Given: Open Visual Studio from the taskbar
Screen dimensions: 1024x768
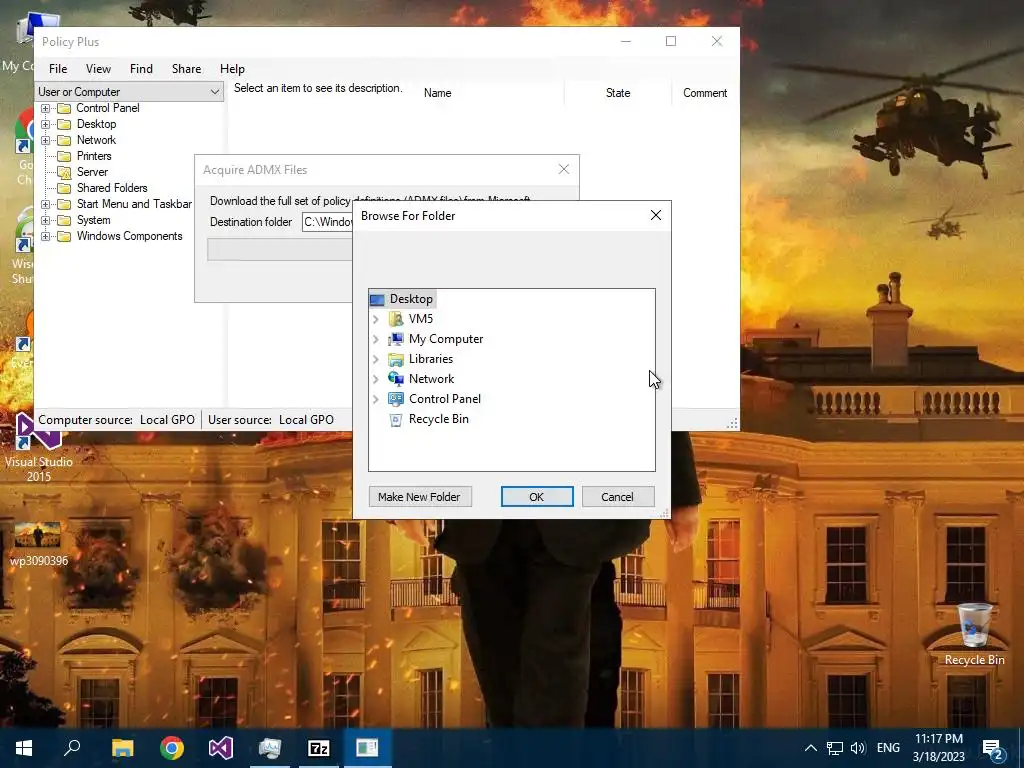Looking at the screenshot, I should 221,748.
